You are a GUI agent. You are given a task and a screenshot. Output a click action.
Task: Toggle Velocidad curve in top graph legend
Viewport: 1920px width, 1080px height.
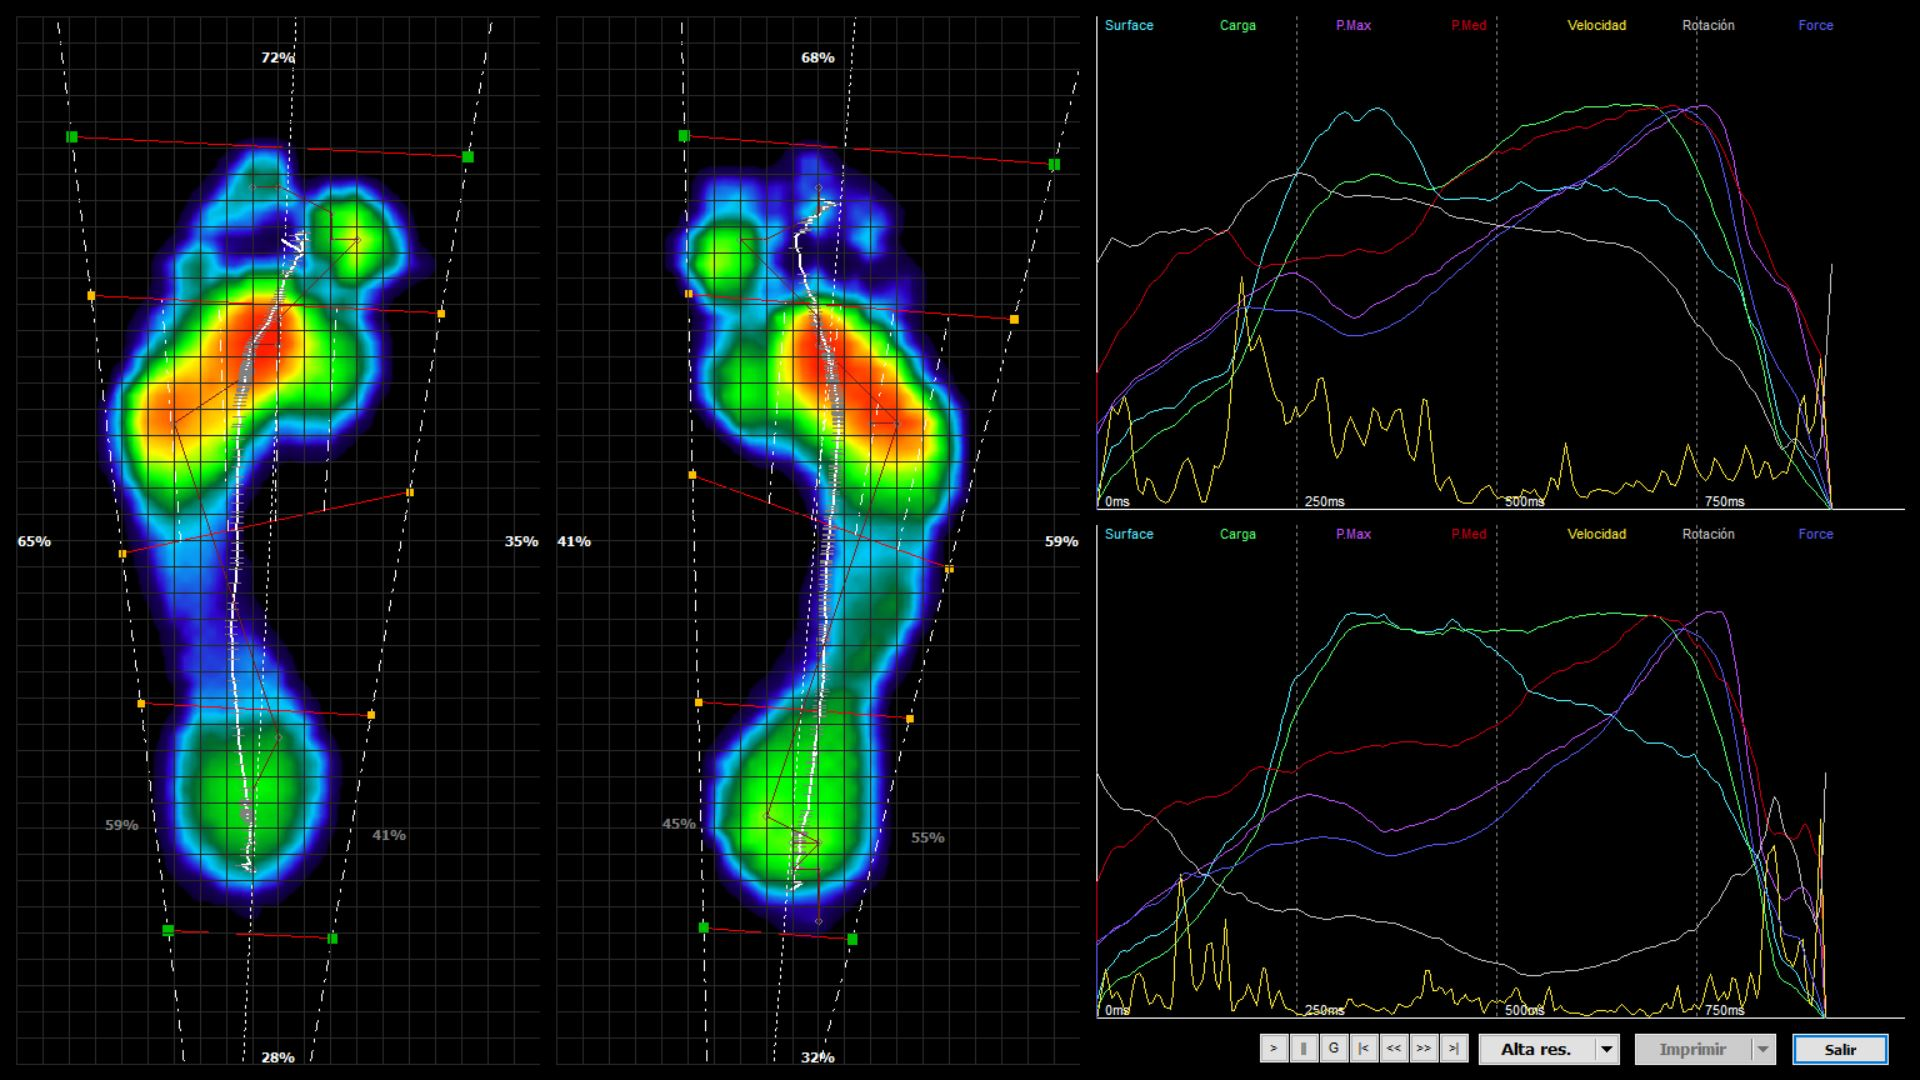tap(1596, 26)
